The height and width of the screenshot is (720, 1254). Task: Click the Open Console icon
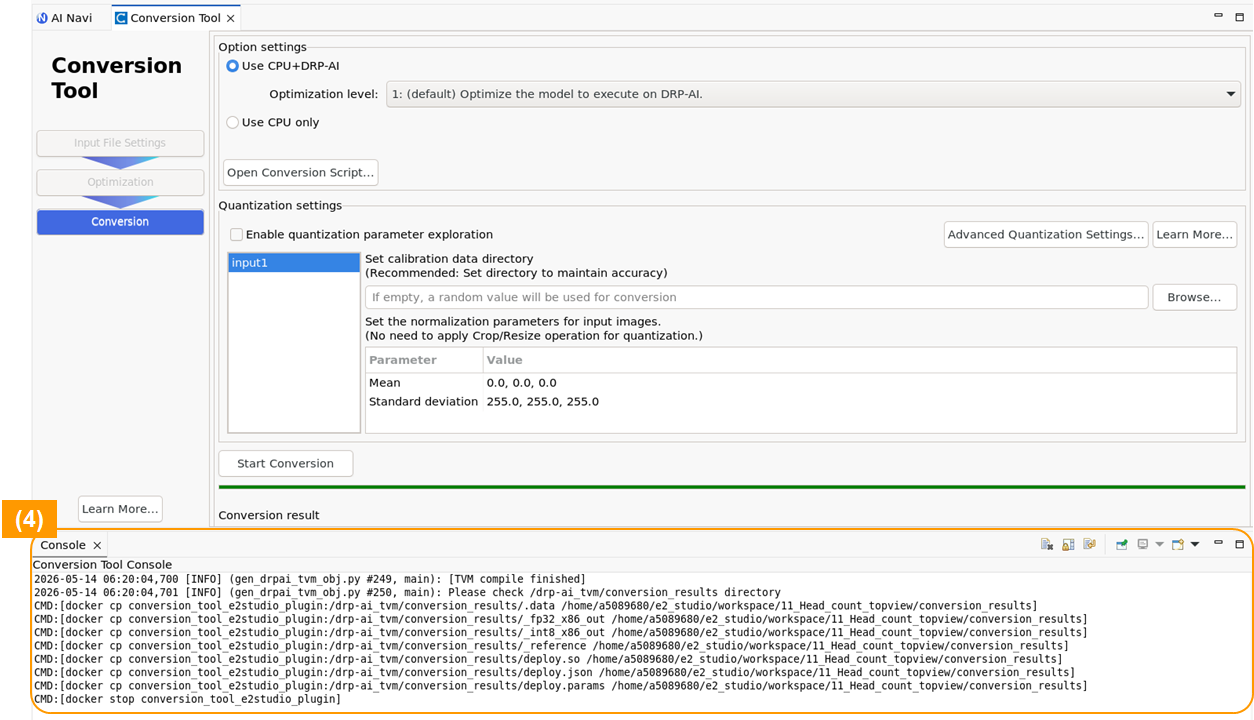(x=1178, y=544)
